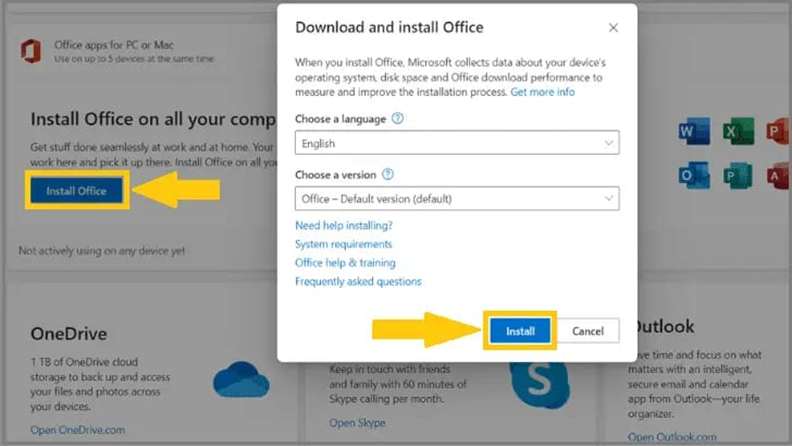Click the Skype logo icon
The width and height of the screenshot is (792, 446).
pyautogui.click(x=539, y=384)
